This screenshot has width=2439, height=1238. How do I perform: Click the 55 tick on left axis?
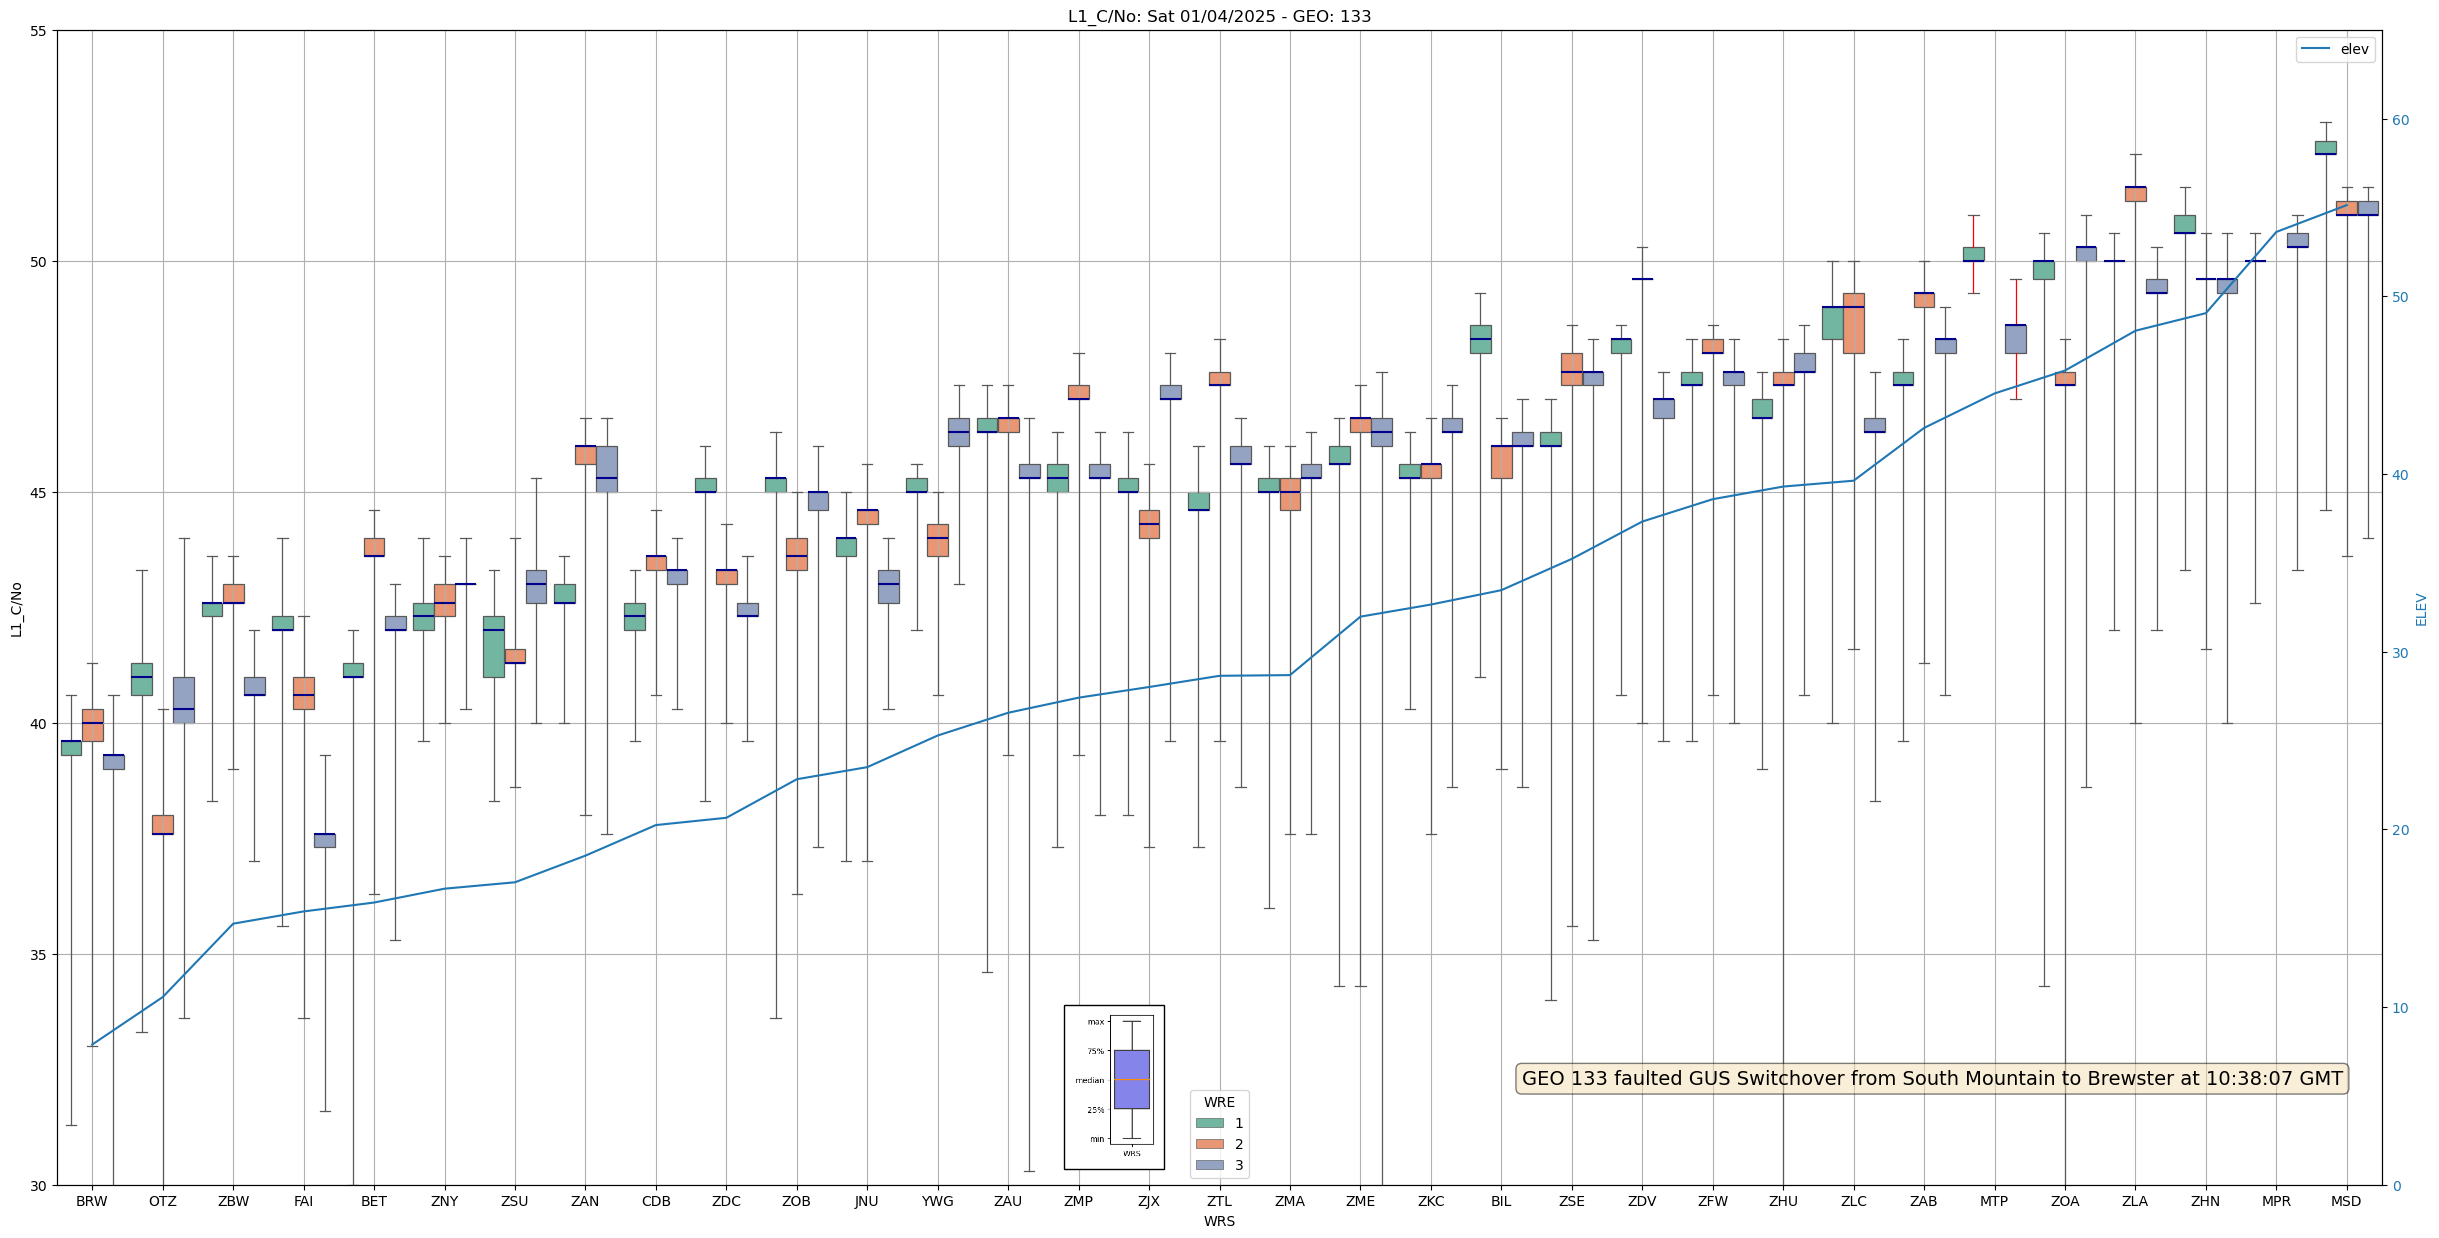[39, 31]
